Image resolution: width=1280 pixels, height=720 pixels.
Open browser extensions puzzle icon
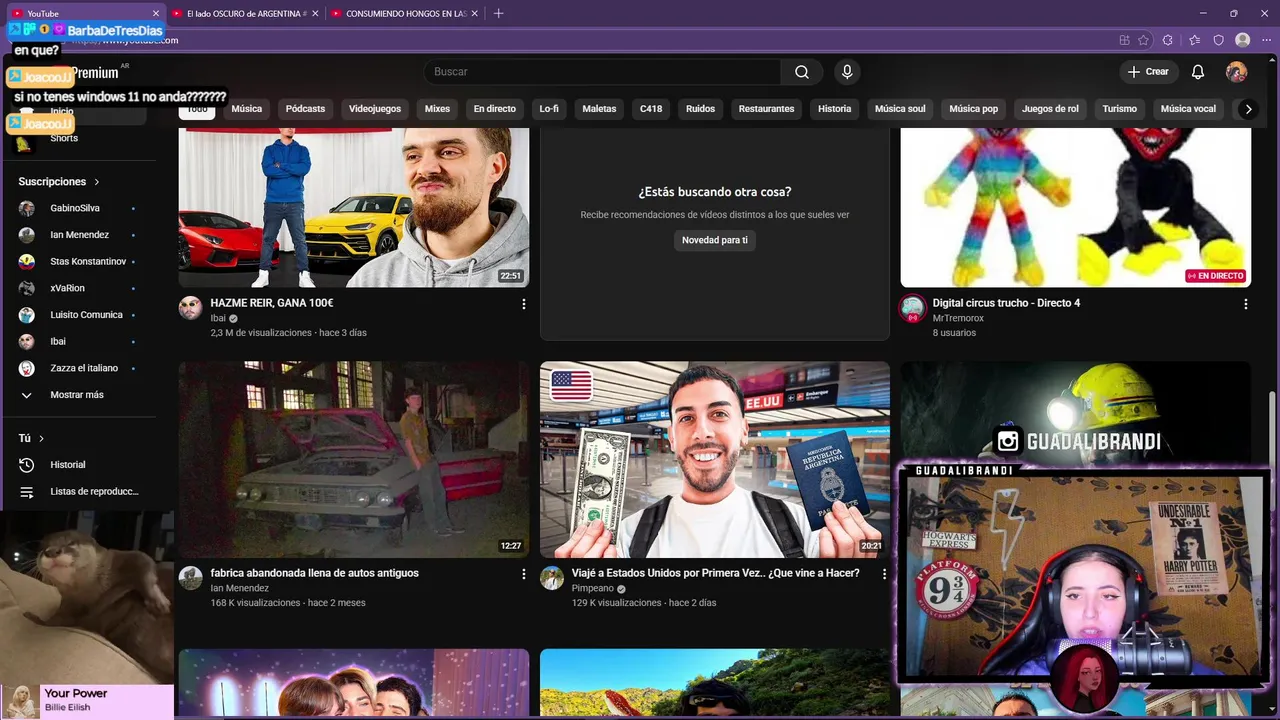coord(1168,40)
